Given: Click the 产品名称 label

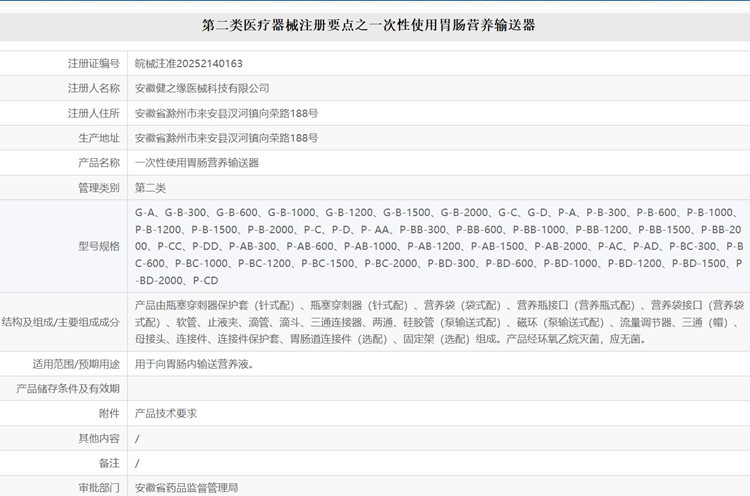Looking at the screenshot, I should (x=99, y=163).
